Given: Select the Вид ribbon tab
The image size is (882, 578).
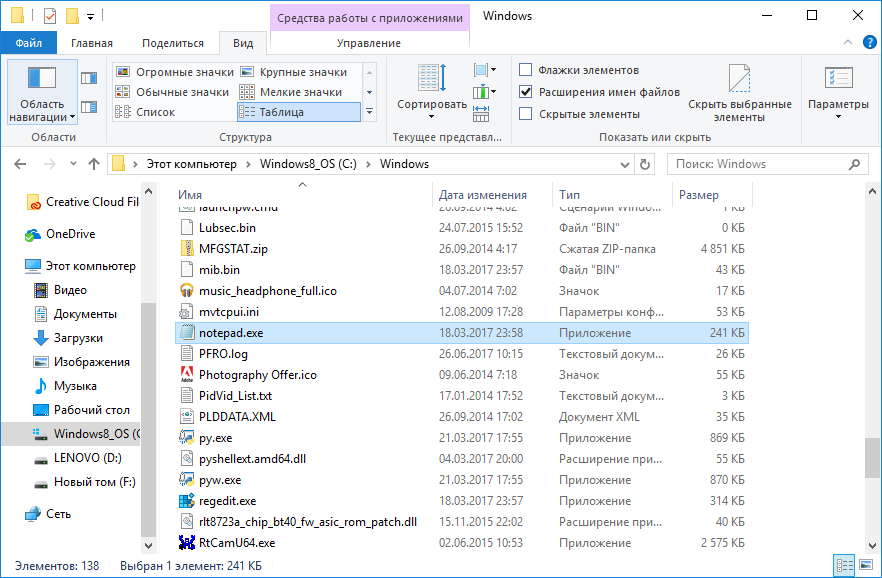Looking at the screenshot, I should pyautogui.click(x=243, y=43).
